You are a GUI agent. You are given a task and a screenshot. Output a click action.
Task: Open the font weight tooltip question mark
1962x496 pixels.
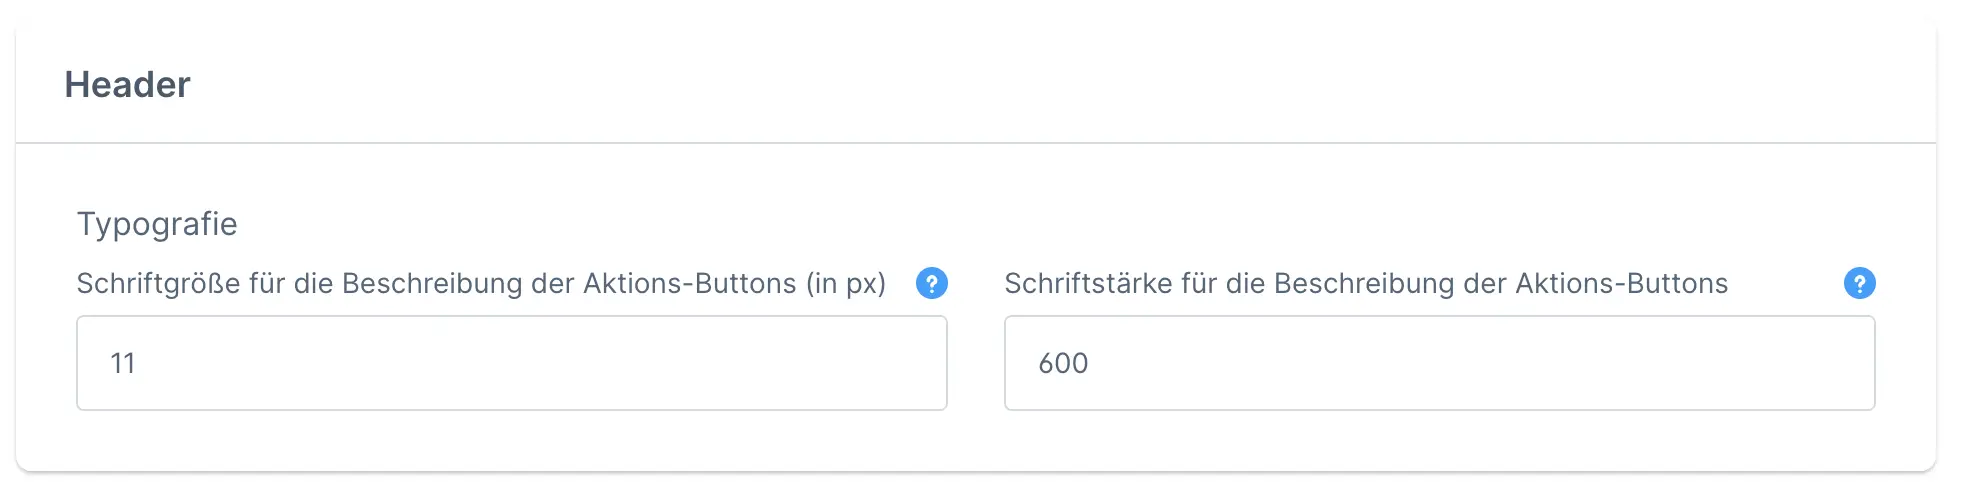click(1859, 284)
